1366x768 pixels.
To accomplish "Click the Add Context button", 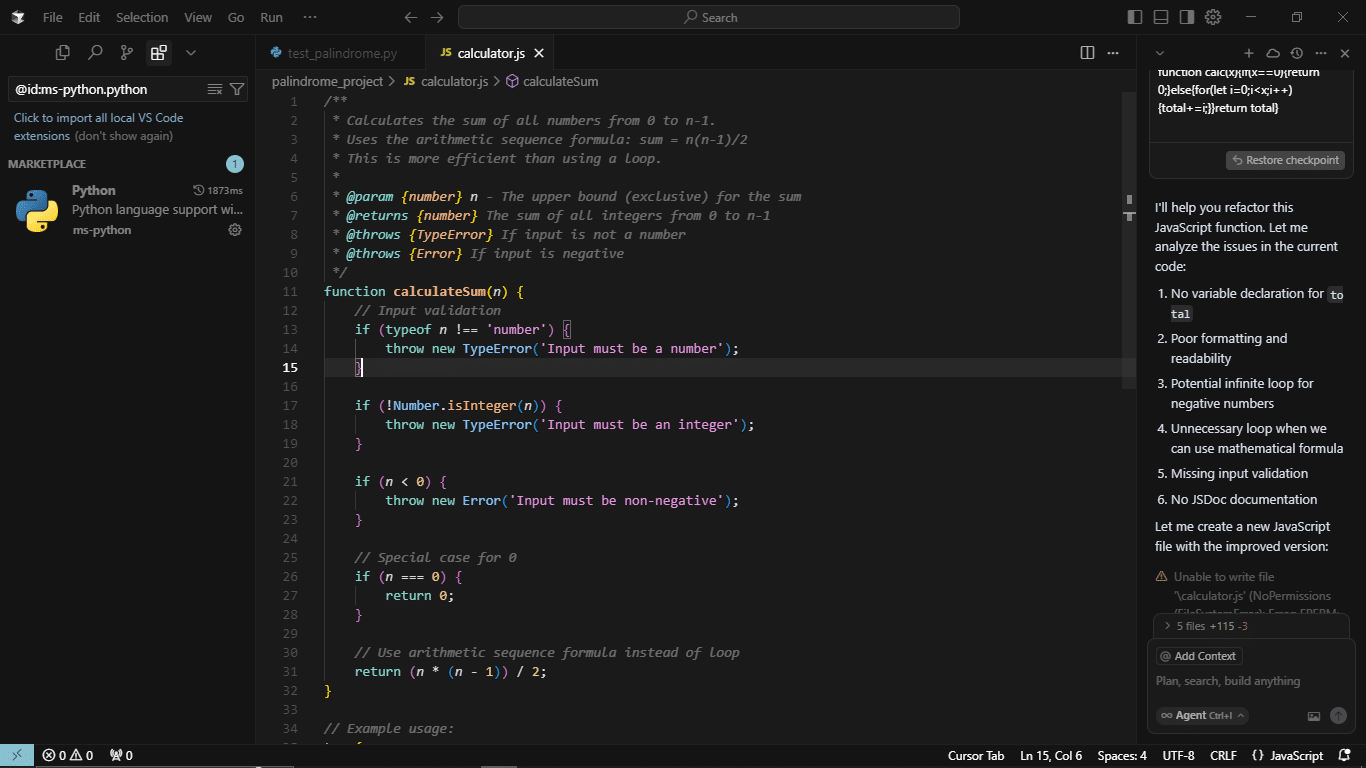I will tap(1198, 656).
